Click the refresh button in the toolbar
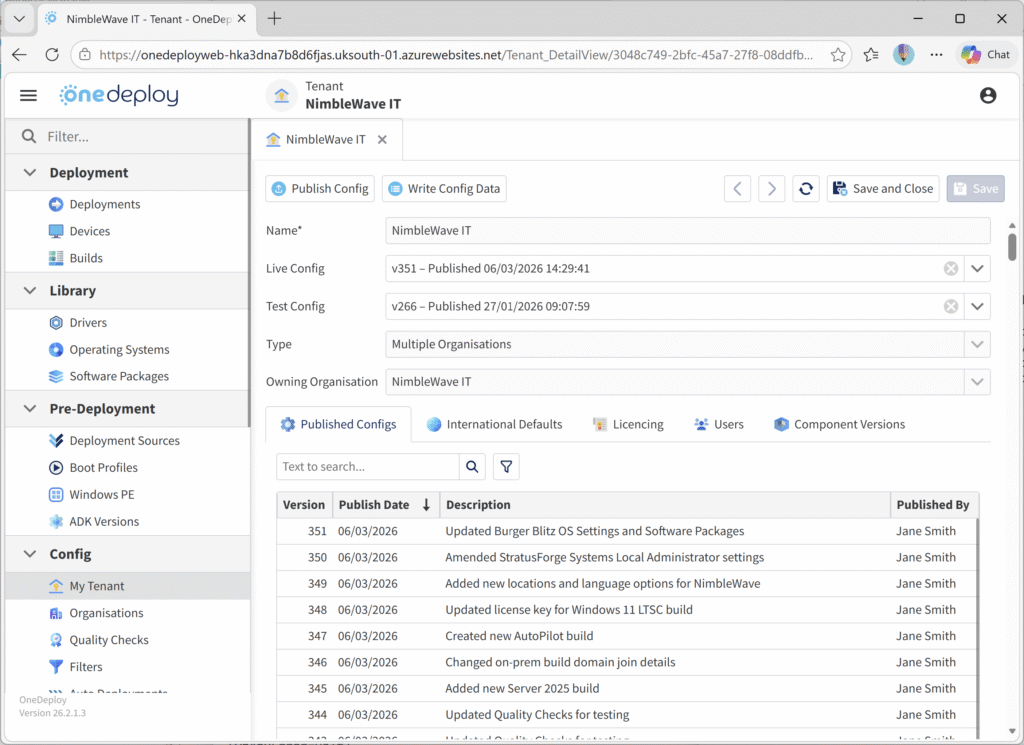Screen dimensions: 1024x745 pos(806,189)
